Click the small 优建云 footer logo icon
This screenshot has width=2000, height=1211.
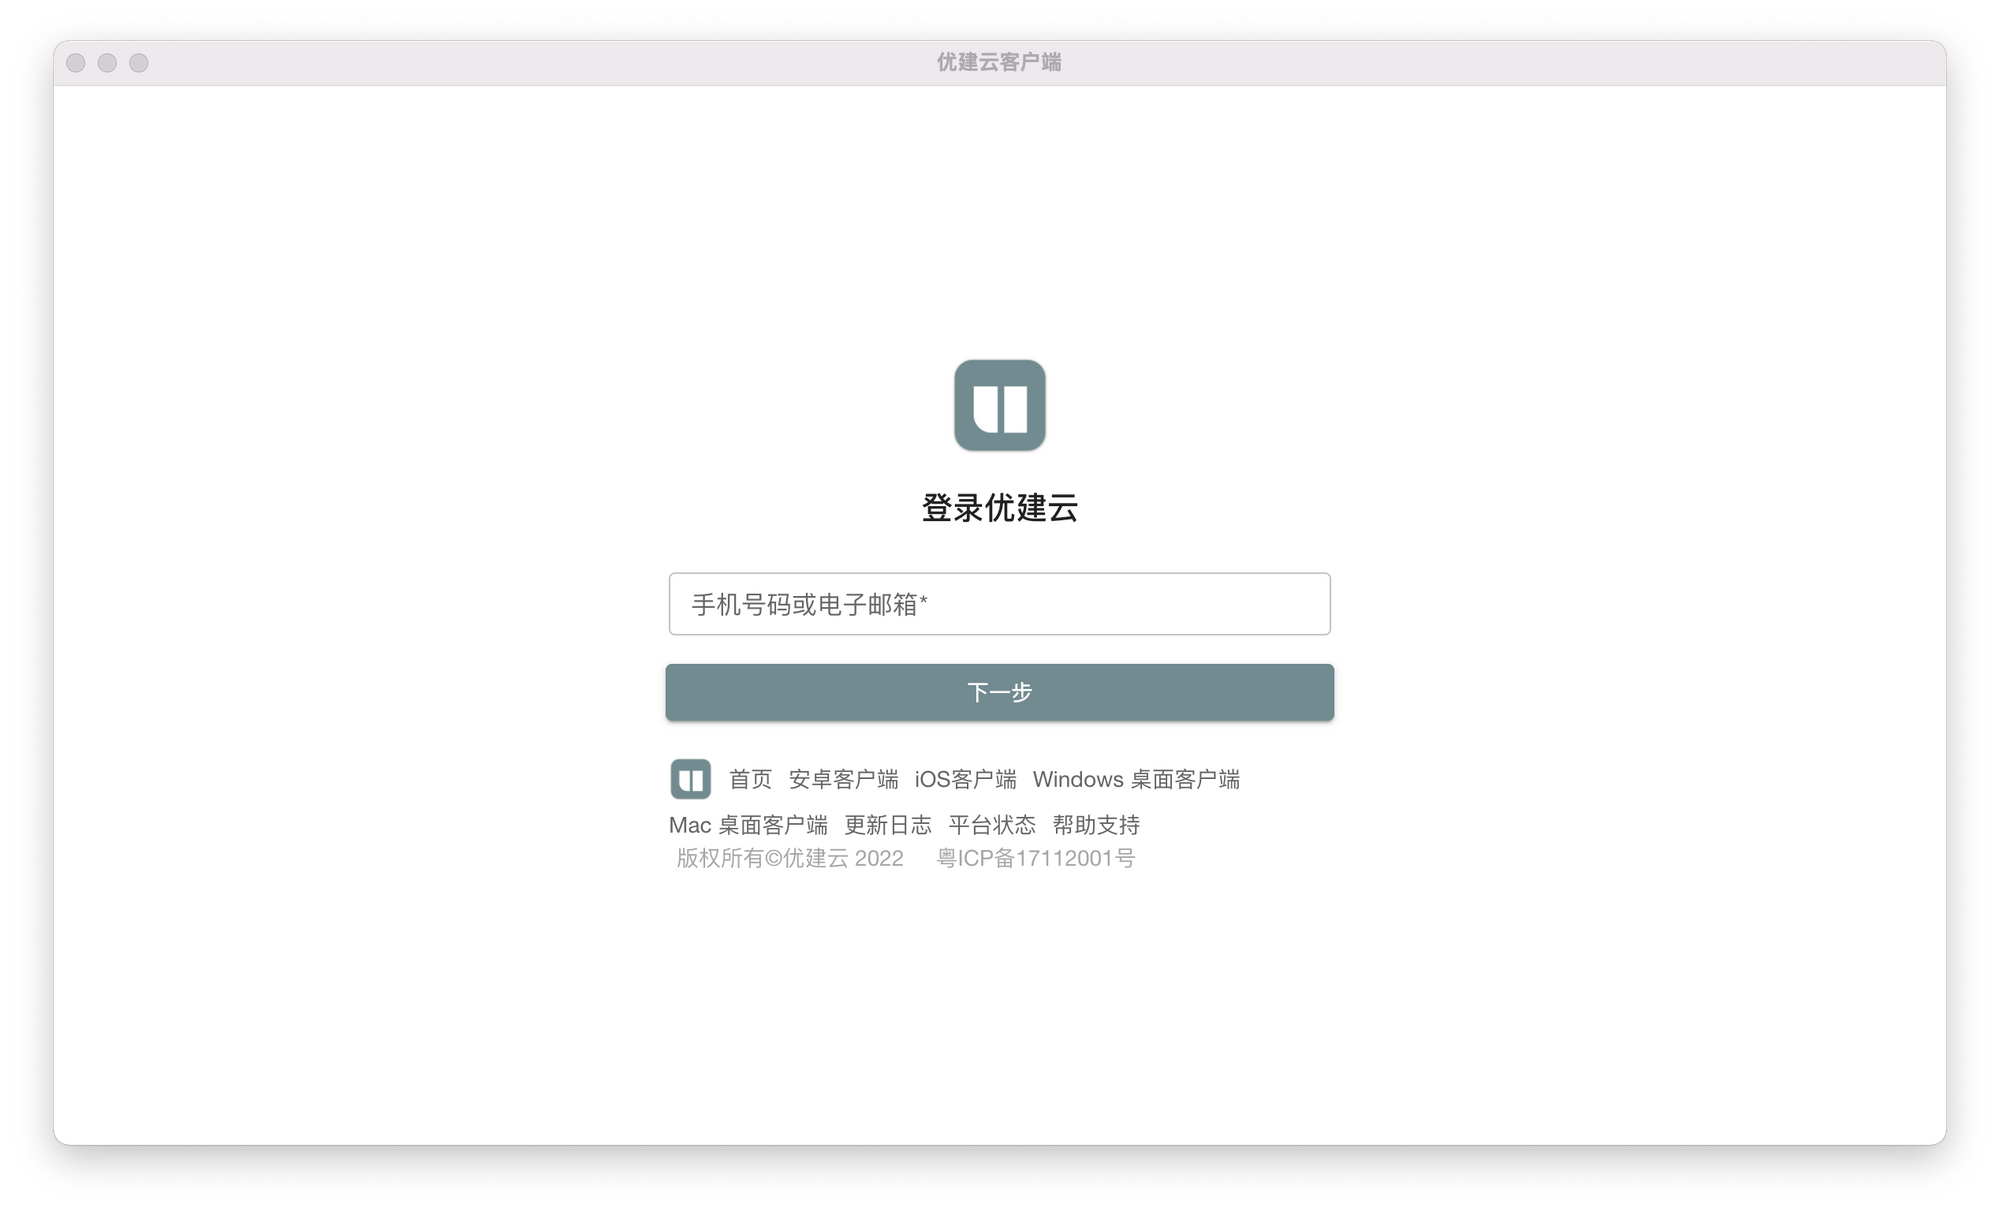tap(690, 779)
